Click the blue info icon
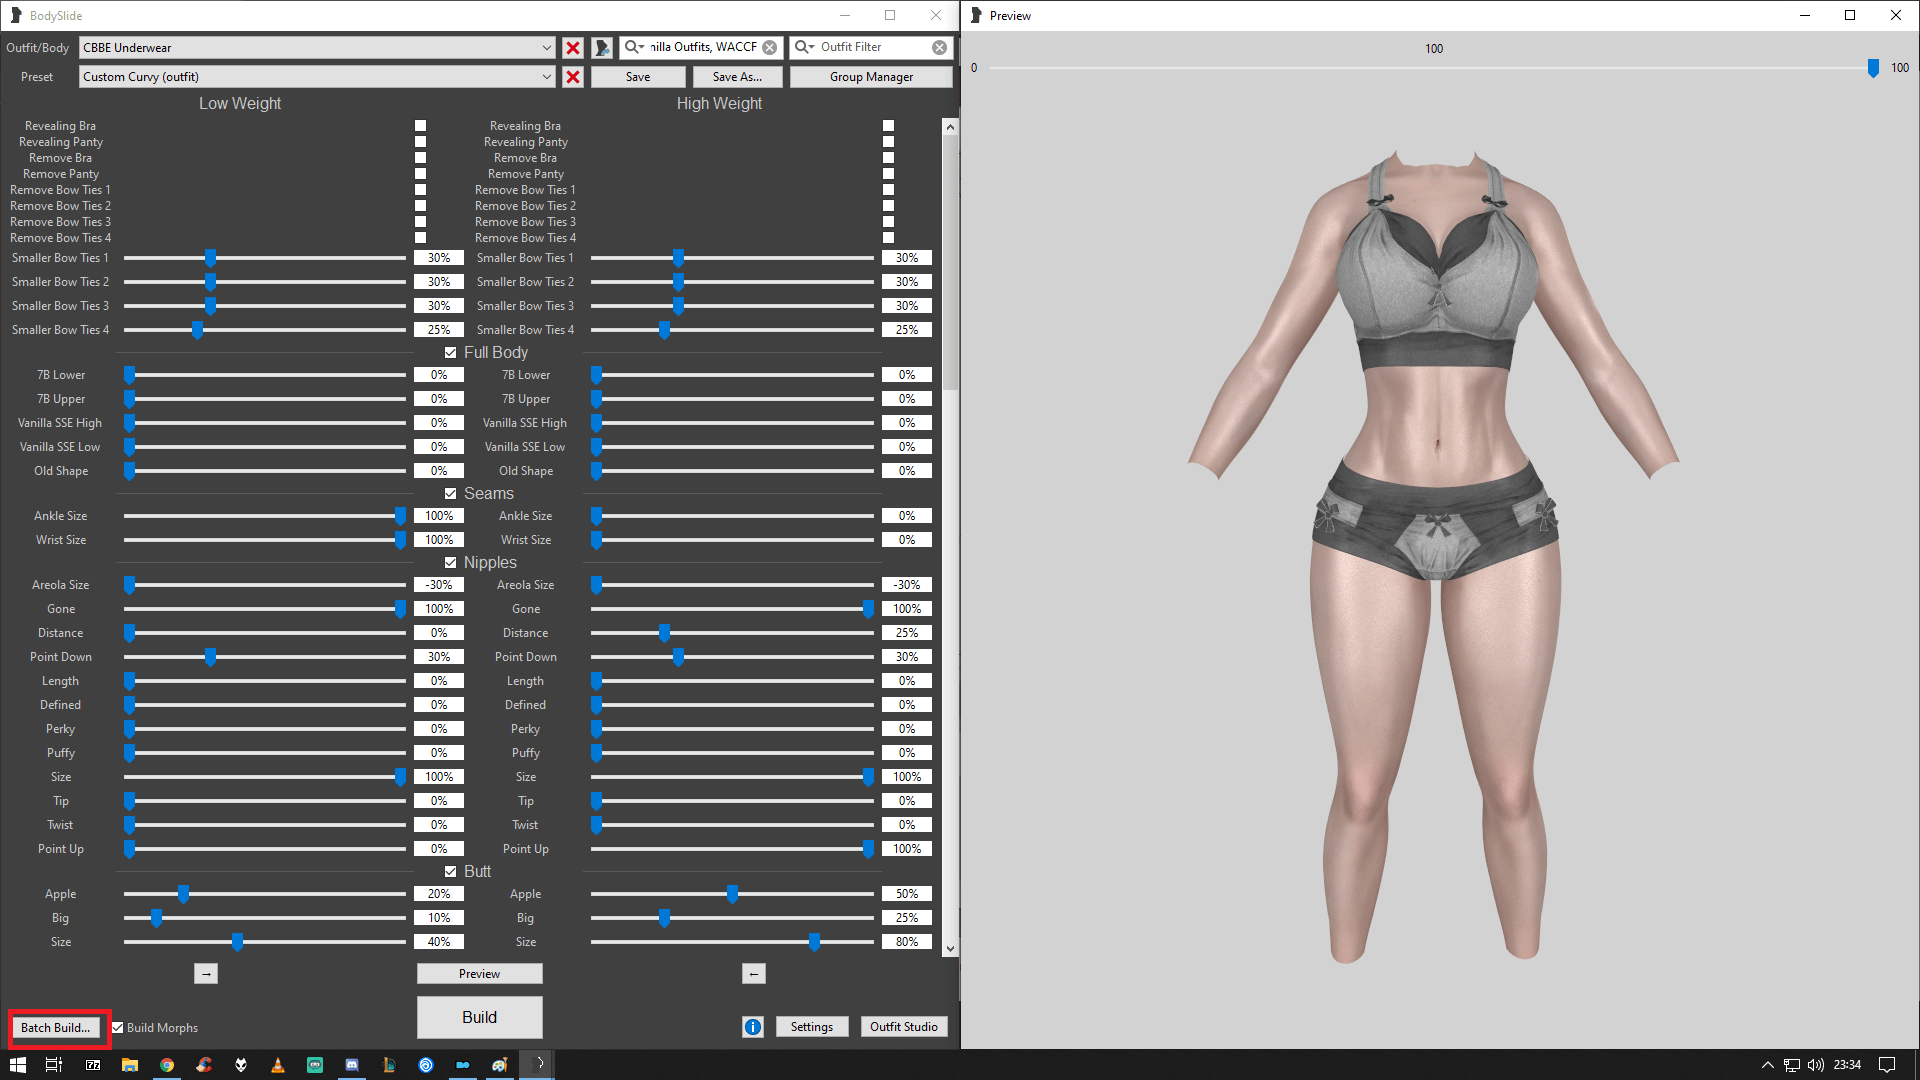The height and width of the screenshot is (1080, 1920). click(753, 1027)
